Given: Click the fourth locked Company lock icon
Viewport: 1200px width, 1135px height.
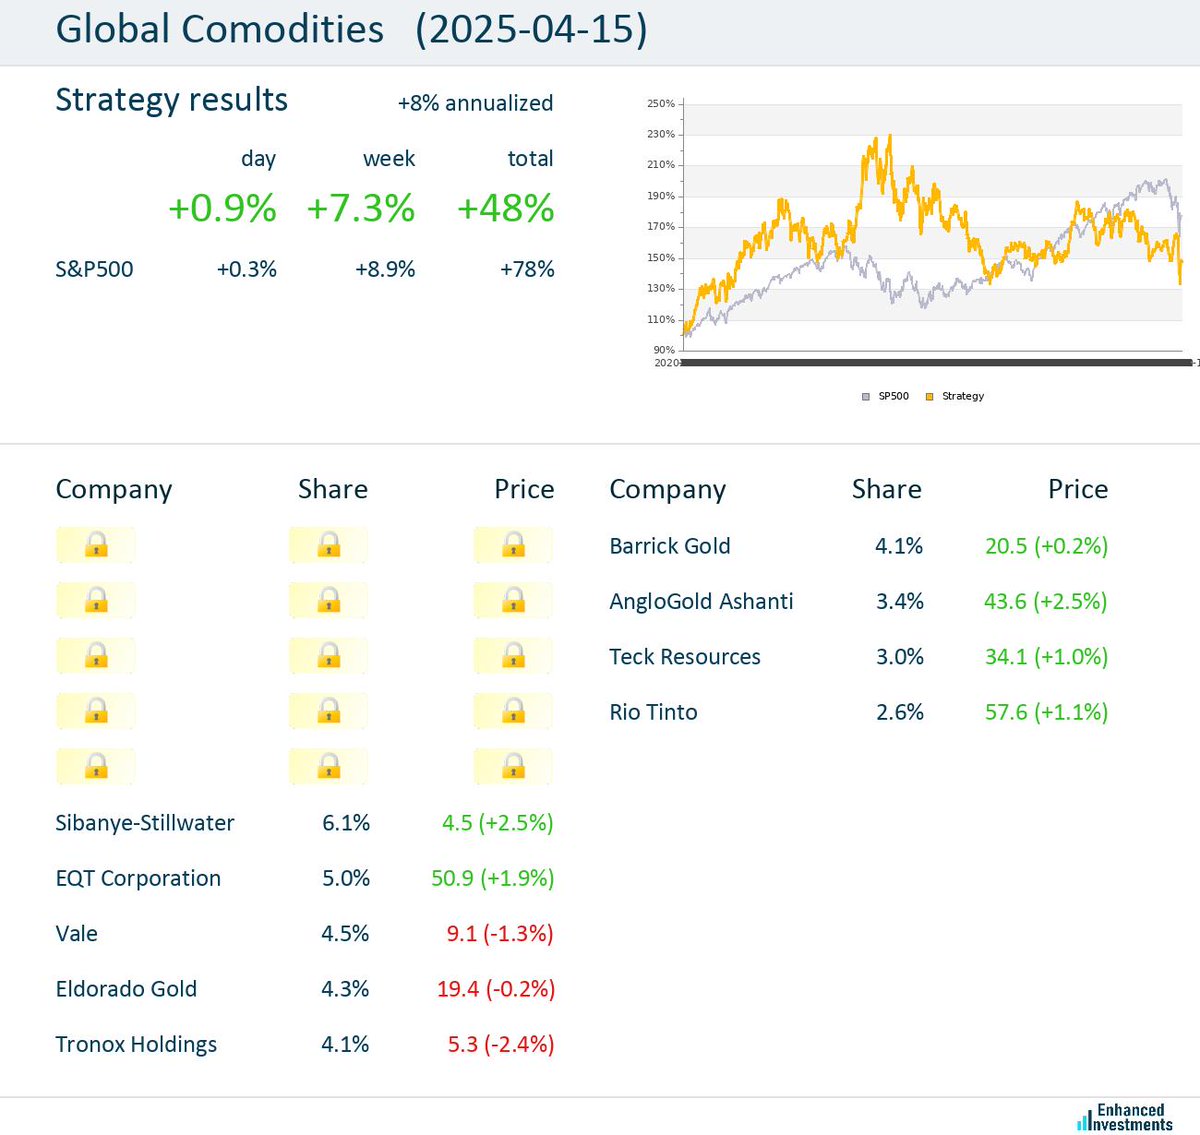Looking at the screenshot, I should click(96, 711).
